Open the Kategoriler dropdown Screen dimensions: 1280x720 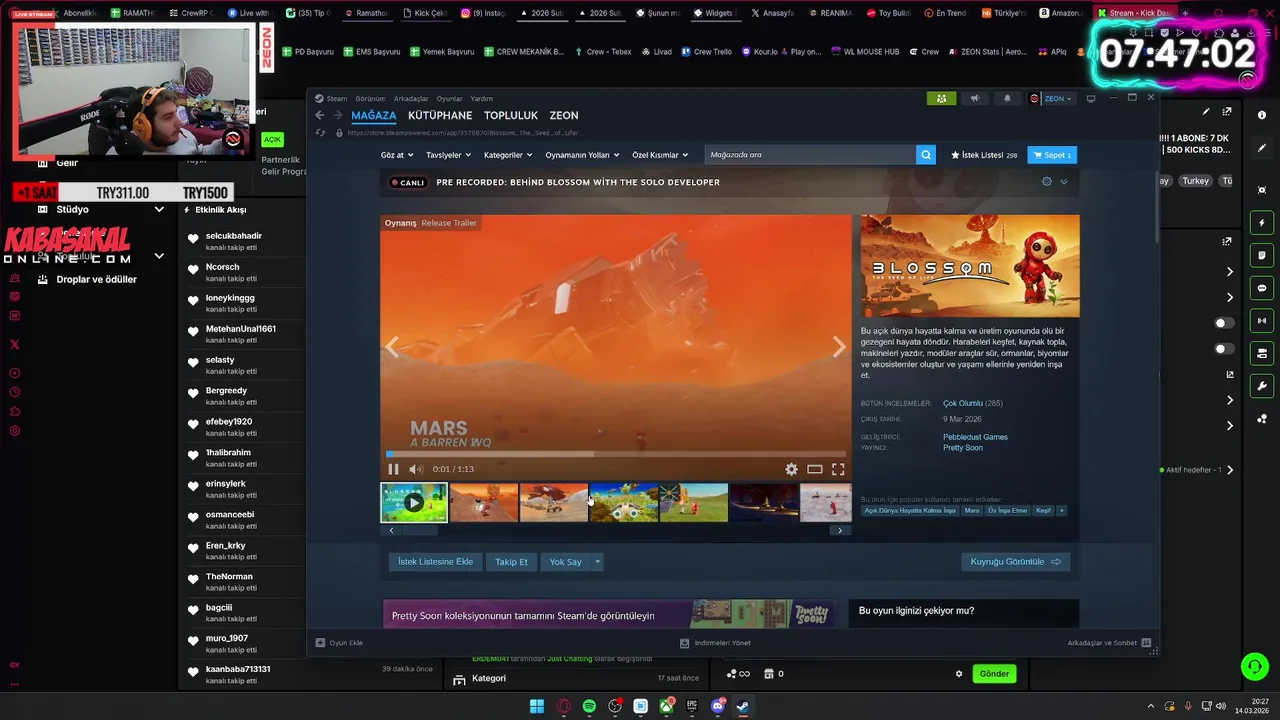506,155
